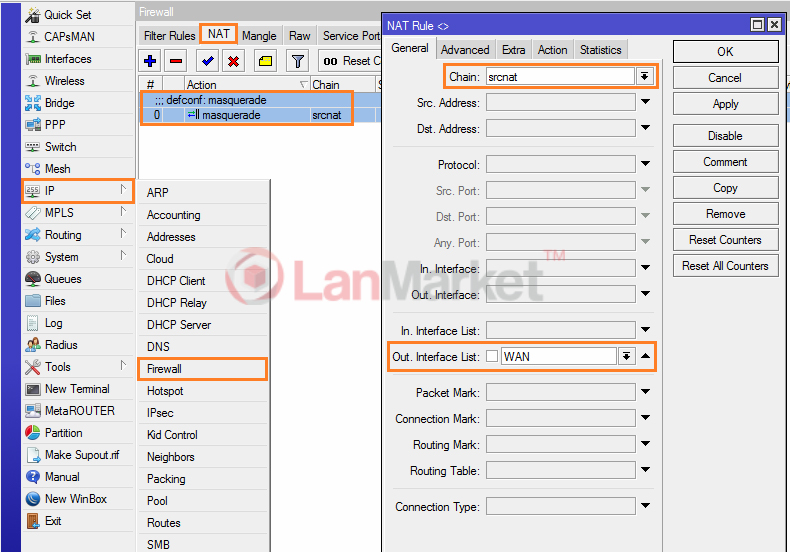
Task: Collapse the Out. Interface List field
Action: tap(645, 356)
